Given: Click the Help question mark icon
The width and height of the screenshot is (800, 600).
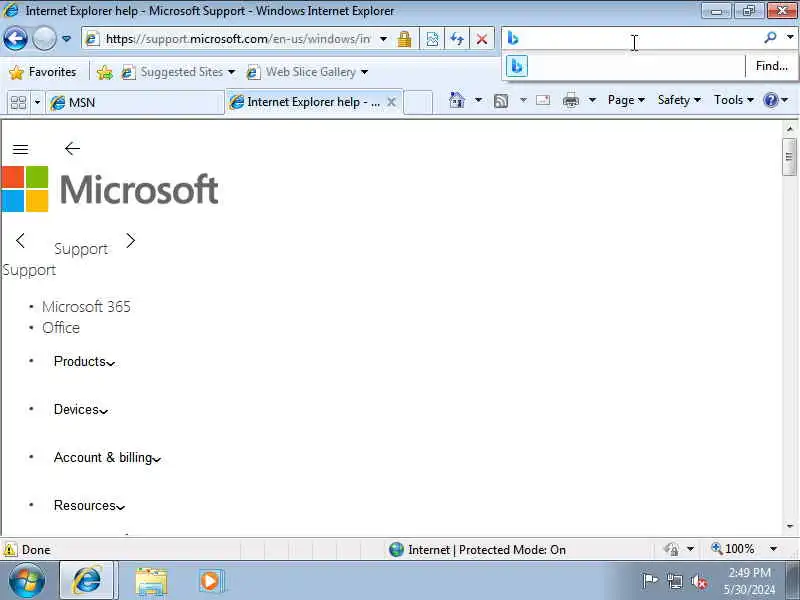Looking at the screenshot, I should [x=770, y=100].
